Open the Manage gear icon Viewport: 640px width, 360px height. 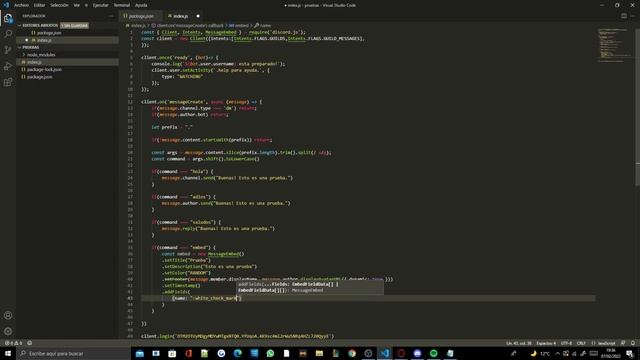[x=8, y=331]
